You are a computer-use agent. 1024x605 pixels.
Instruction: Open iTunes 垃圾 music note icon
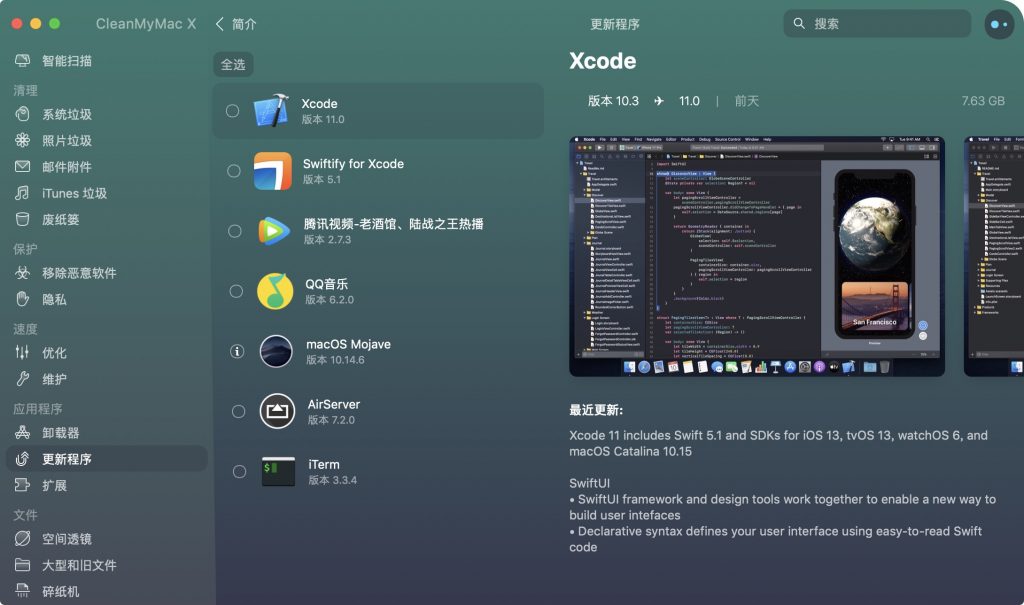tap(22, 193)
